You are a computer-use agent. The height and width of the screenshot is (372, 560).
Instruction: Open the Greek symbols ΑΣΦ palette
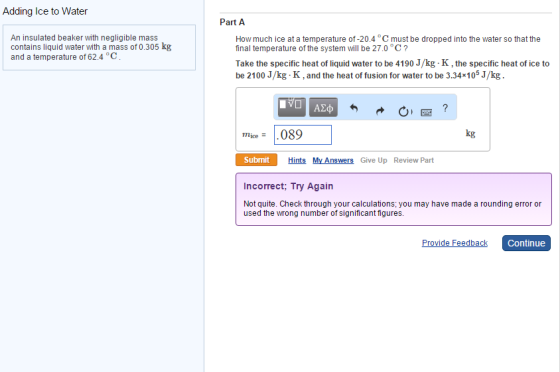(x=323, y=107)
